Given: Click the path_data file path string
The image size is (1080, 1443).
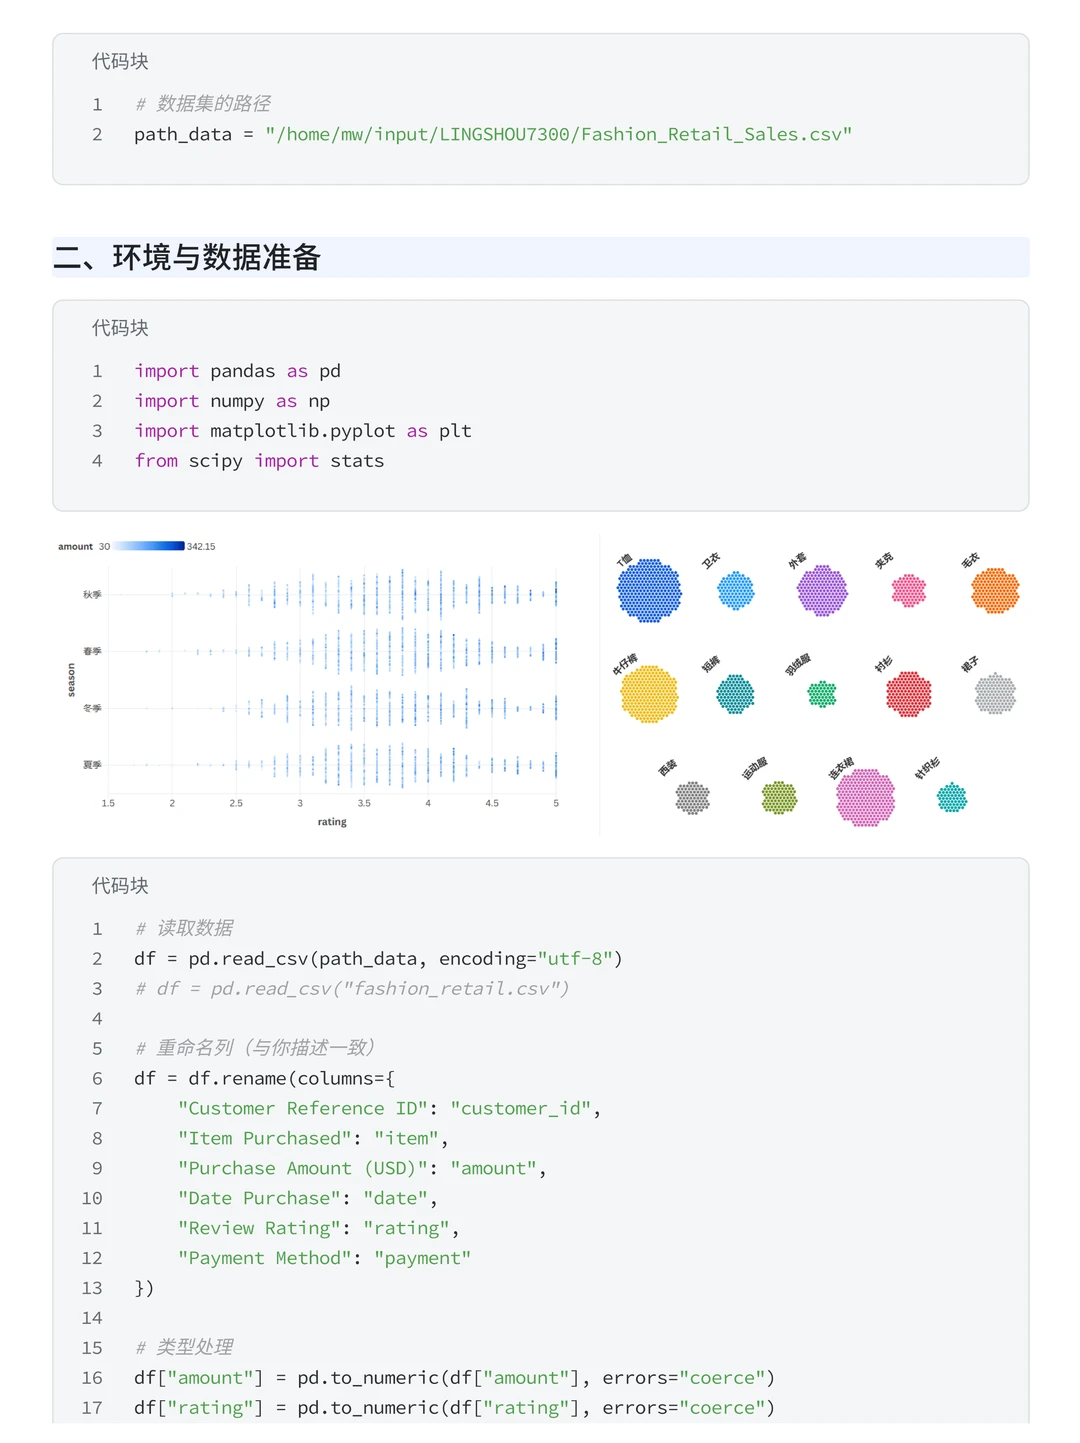Looking at the screenshot, I should 558,135.
